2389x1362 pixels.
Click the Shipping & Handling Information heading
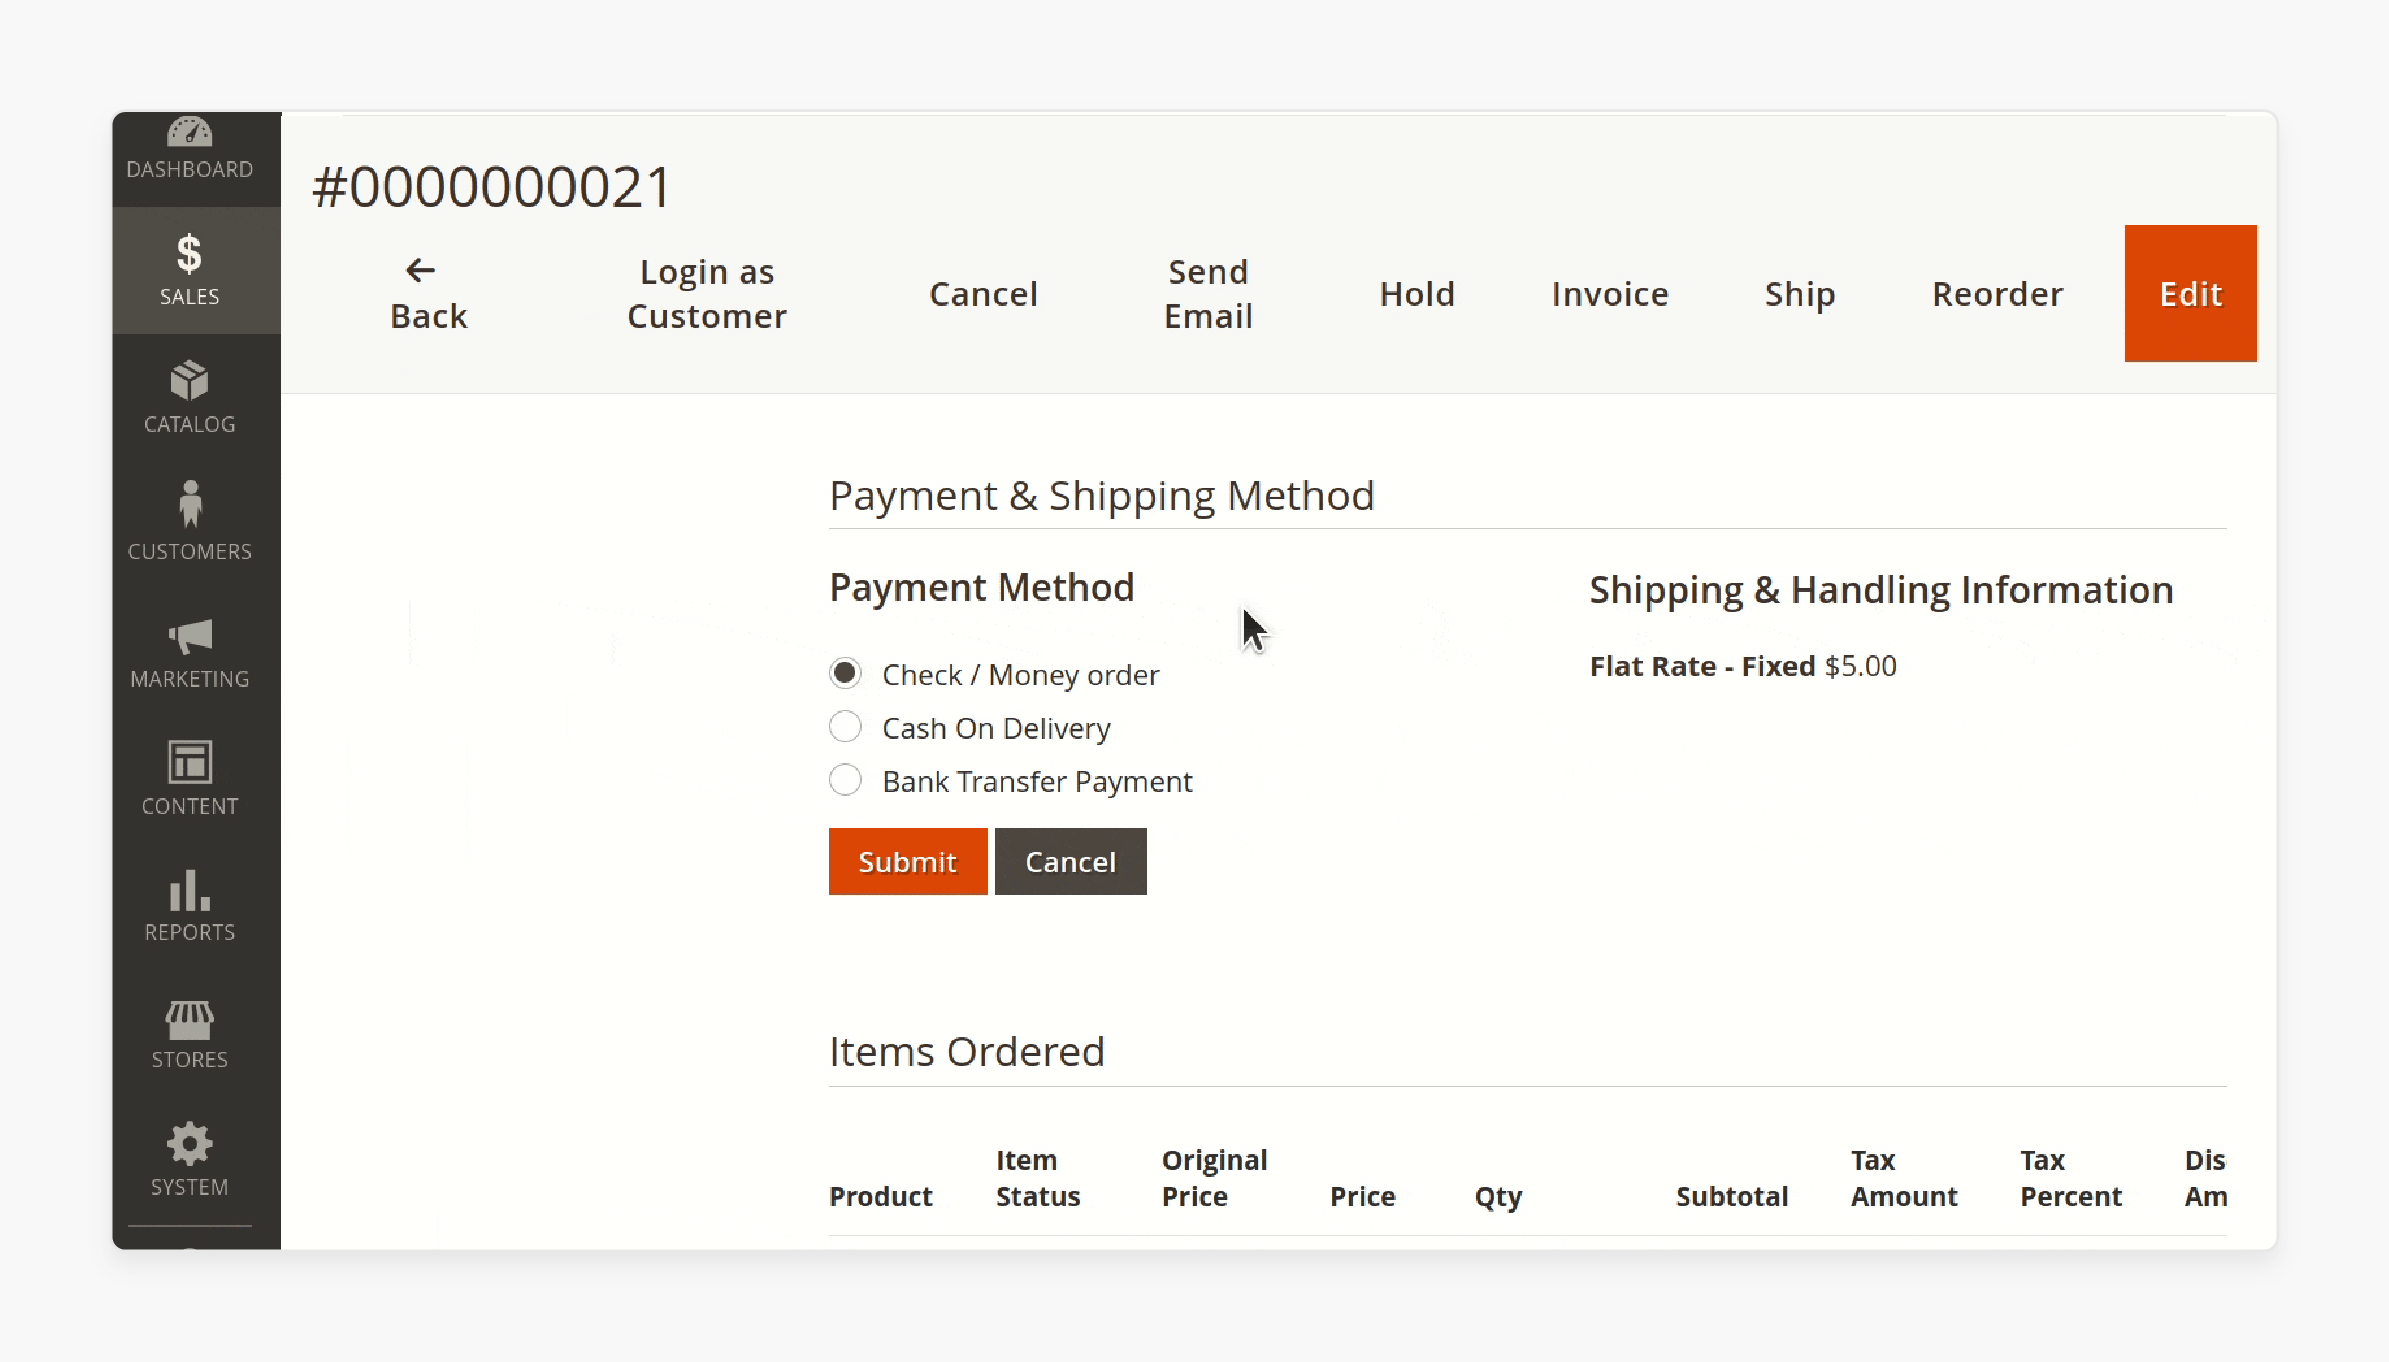pos(1882,590)
